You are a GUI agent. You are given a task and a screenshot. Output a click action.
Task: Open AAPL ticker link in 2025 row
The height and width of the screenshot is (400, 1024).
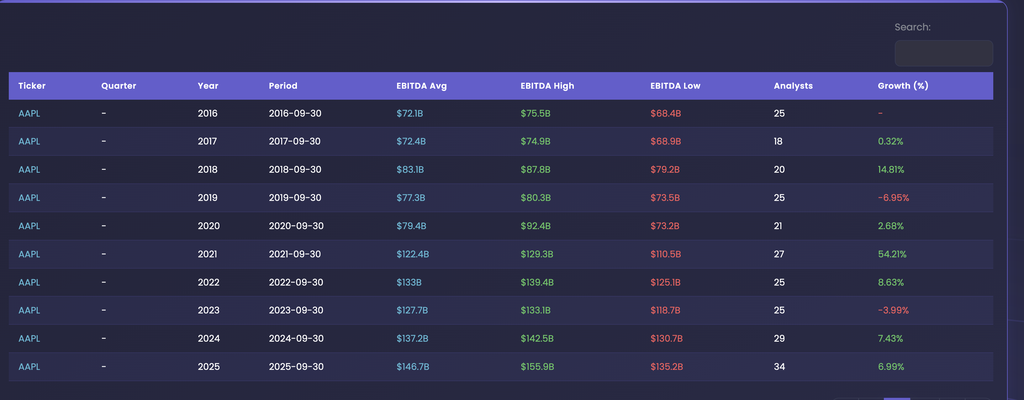[x=29, y=367]
